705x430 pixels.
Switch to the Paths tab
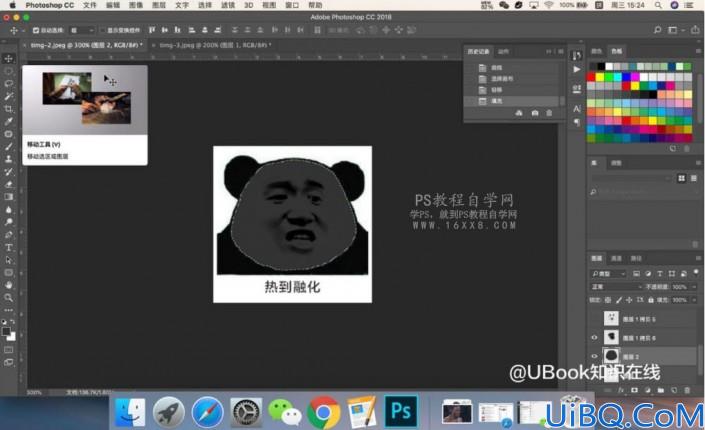pos(636,258)
